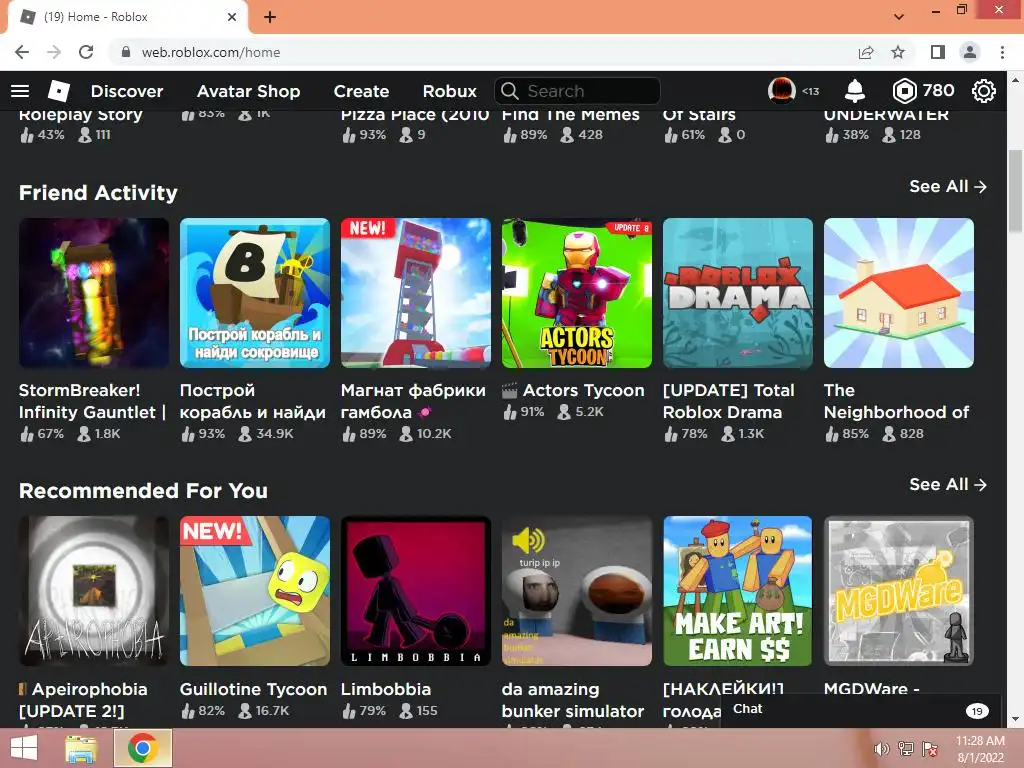Image resolution: width=1024 pixels, height=768 pixels.
Task: Reload the Roblox page
Action: (x=86, y=52)
